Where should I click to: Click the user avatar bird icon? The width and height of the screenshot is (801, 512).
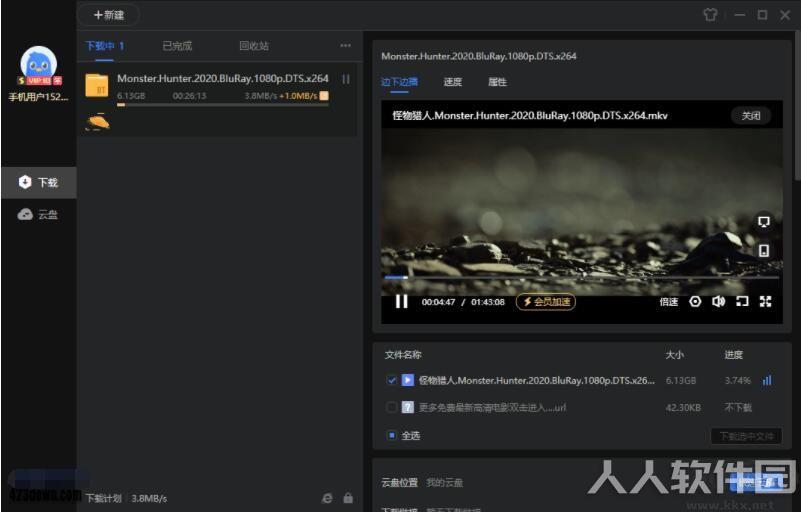(x=38, y=63)
